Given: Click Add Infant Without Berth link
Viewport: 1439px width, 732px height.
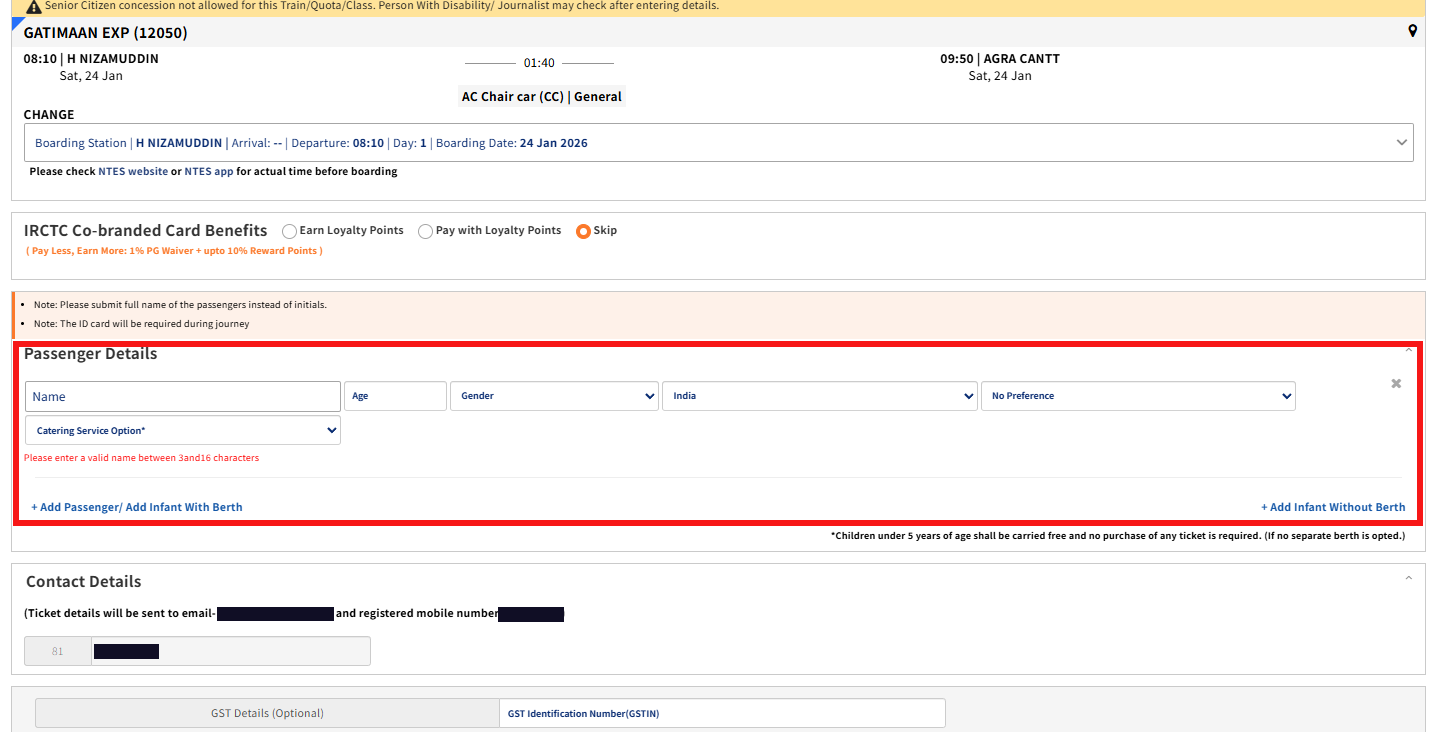Looking at the screenshot, I should tap(1332, 507).
